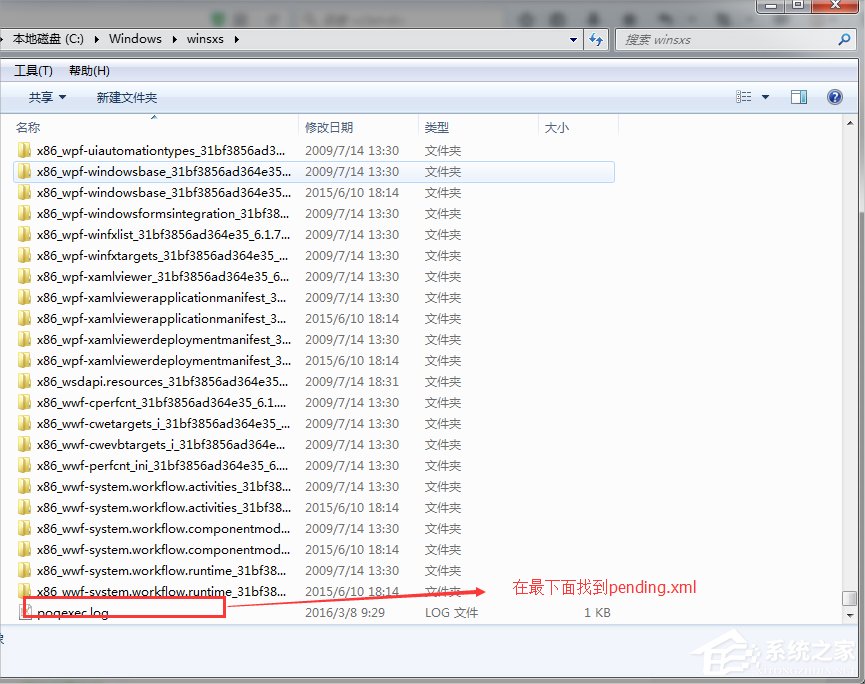The width and height of the screenshot is (865, 684).
Task: Click the 新建文件夹 button
Action: 125,97
